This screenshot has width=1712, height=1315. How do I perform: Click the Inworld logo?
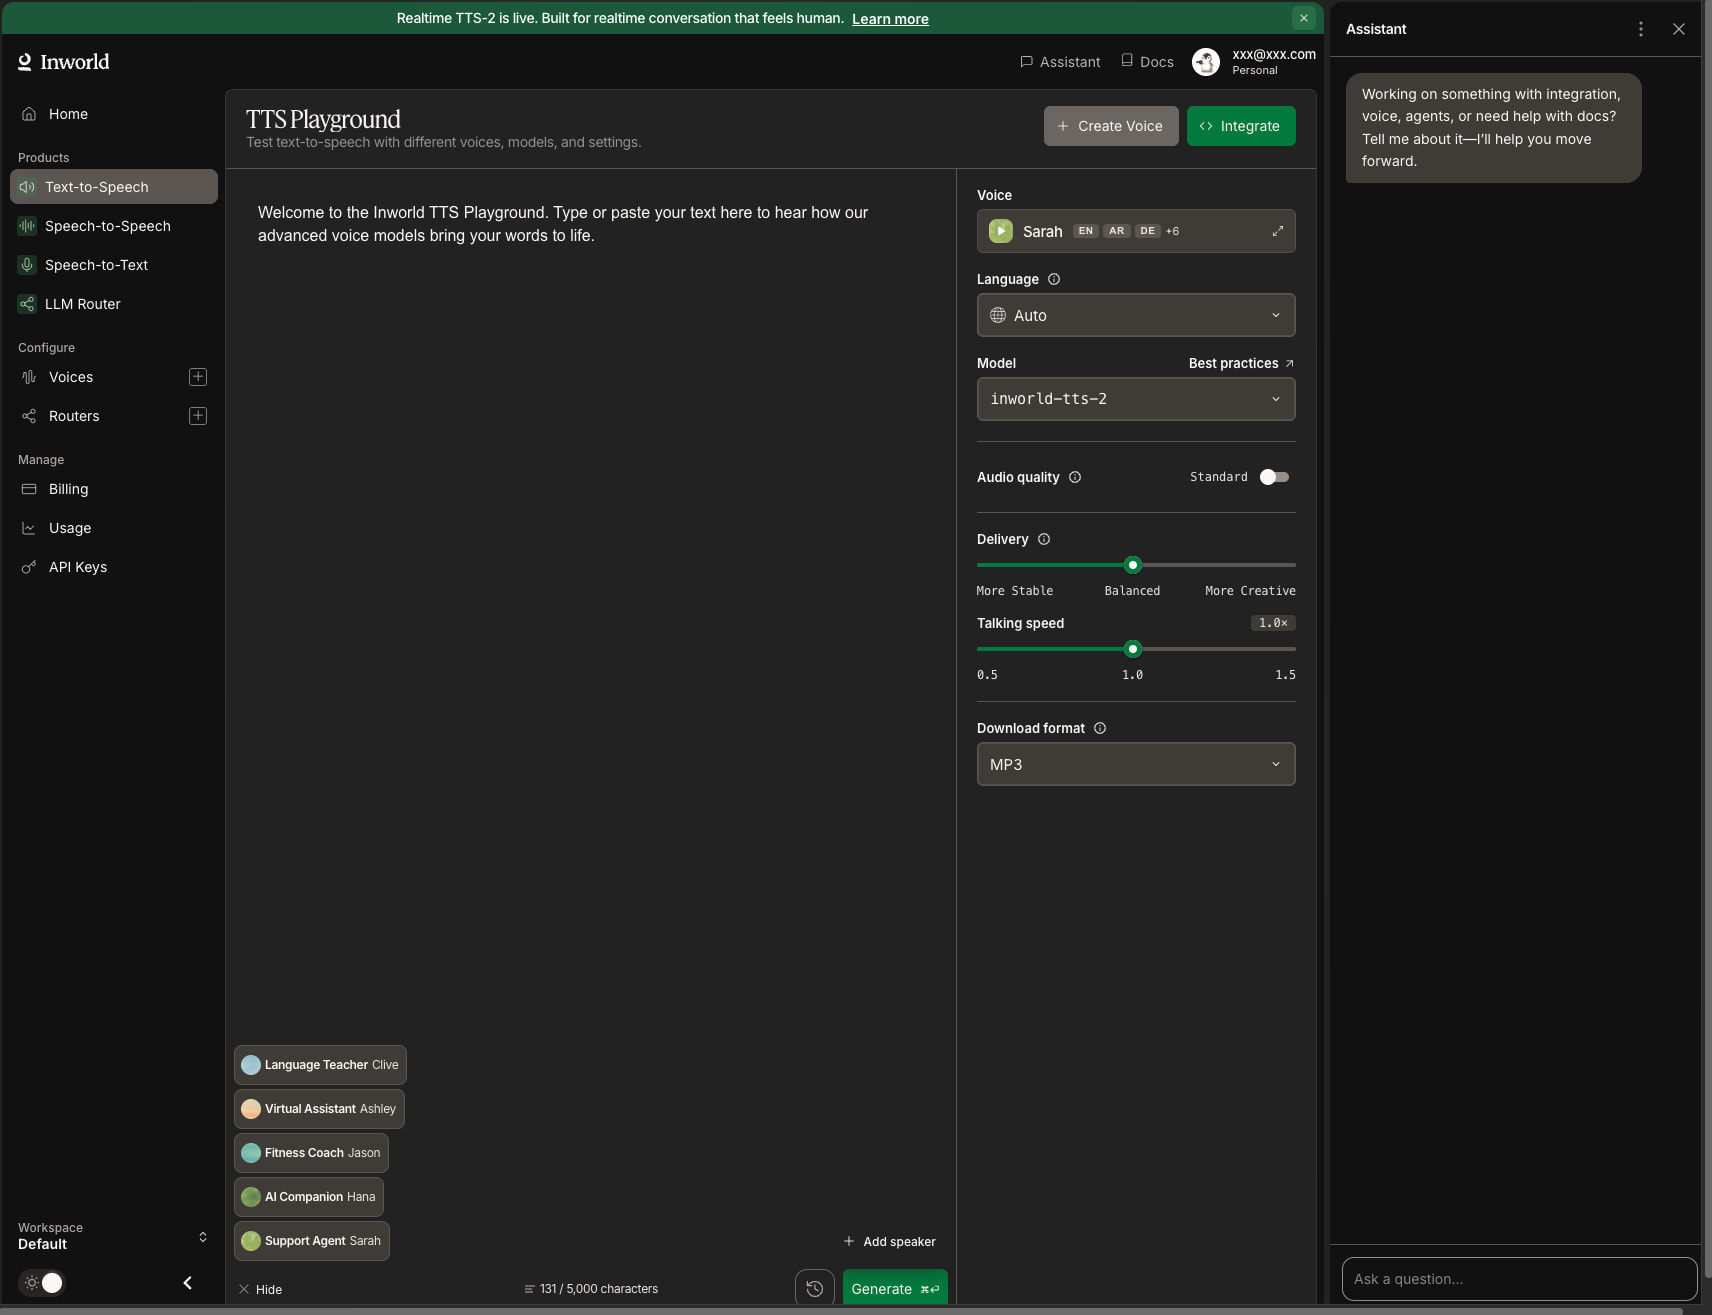64,62
